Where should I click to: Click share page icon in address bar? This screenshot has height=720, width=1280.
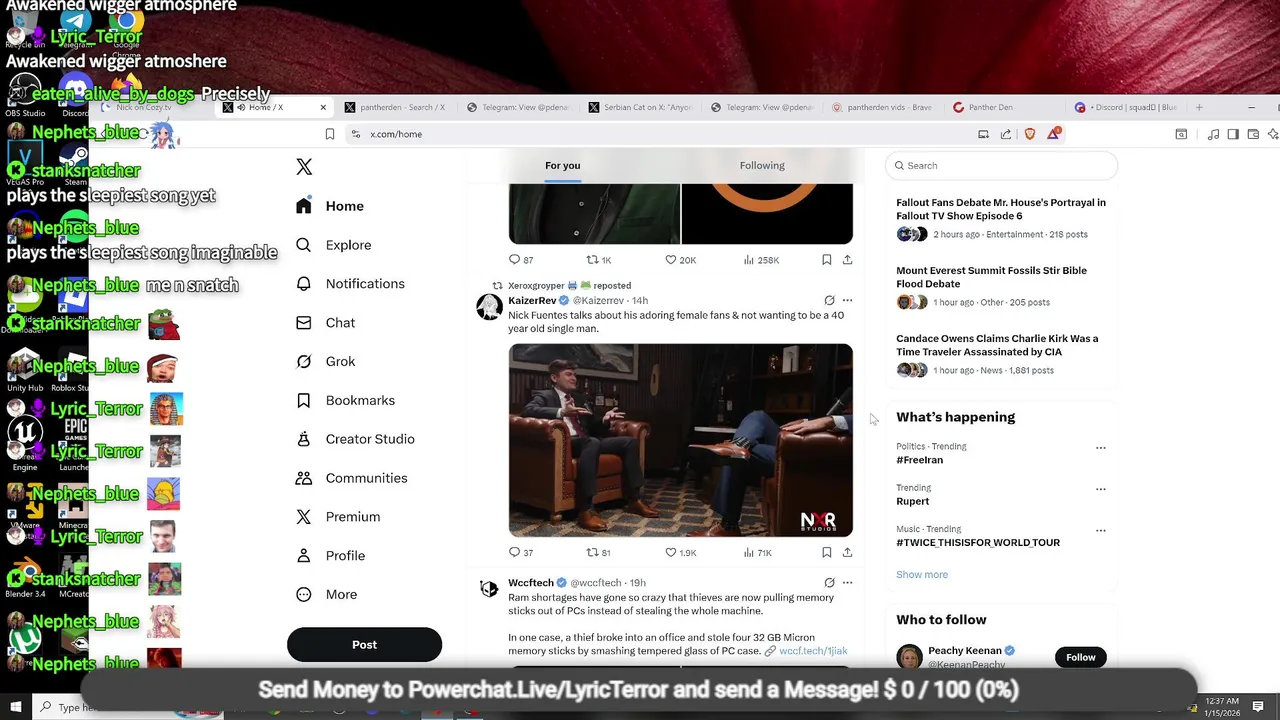[1006, 134]
